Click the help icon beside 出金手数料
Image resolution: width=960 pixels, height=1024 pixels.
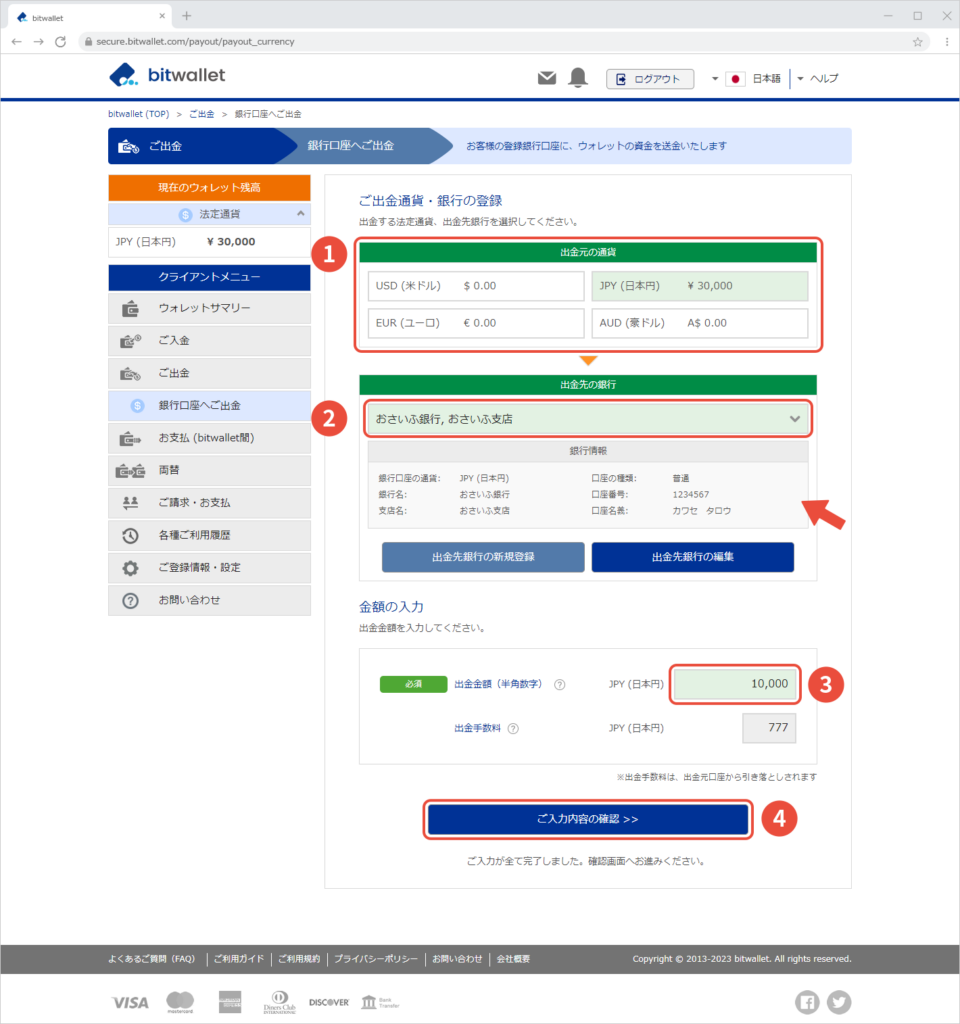(513, 728)
